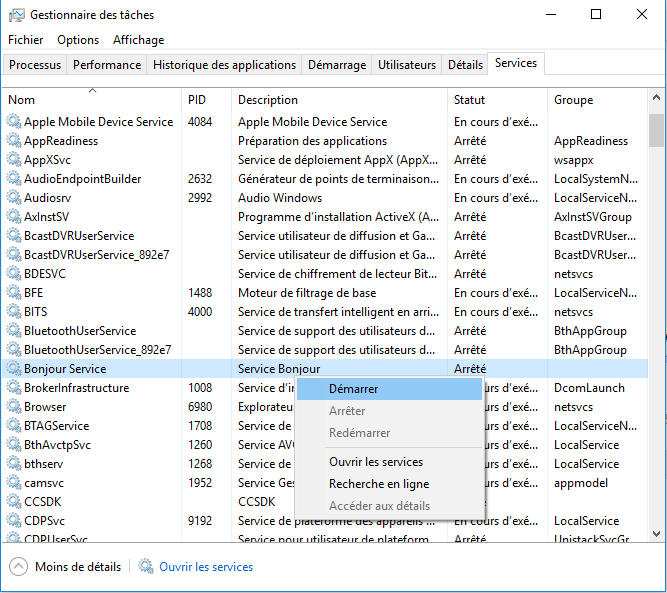Click the gear icon beside BluetoothUserService_892e7

pos(14,350)
